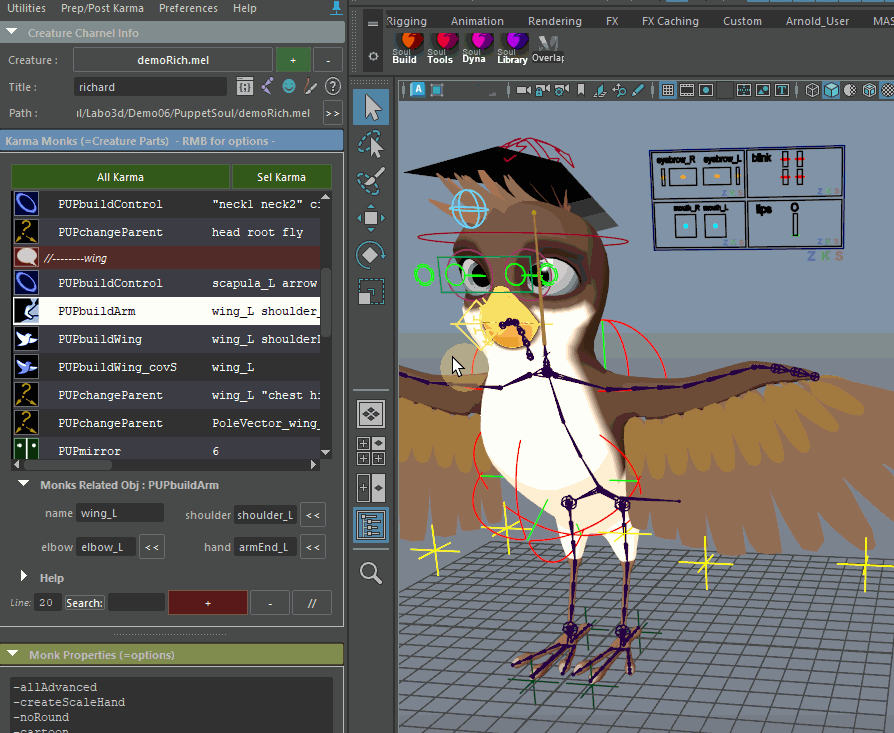Activate the Move tool

coord(371,218)
